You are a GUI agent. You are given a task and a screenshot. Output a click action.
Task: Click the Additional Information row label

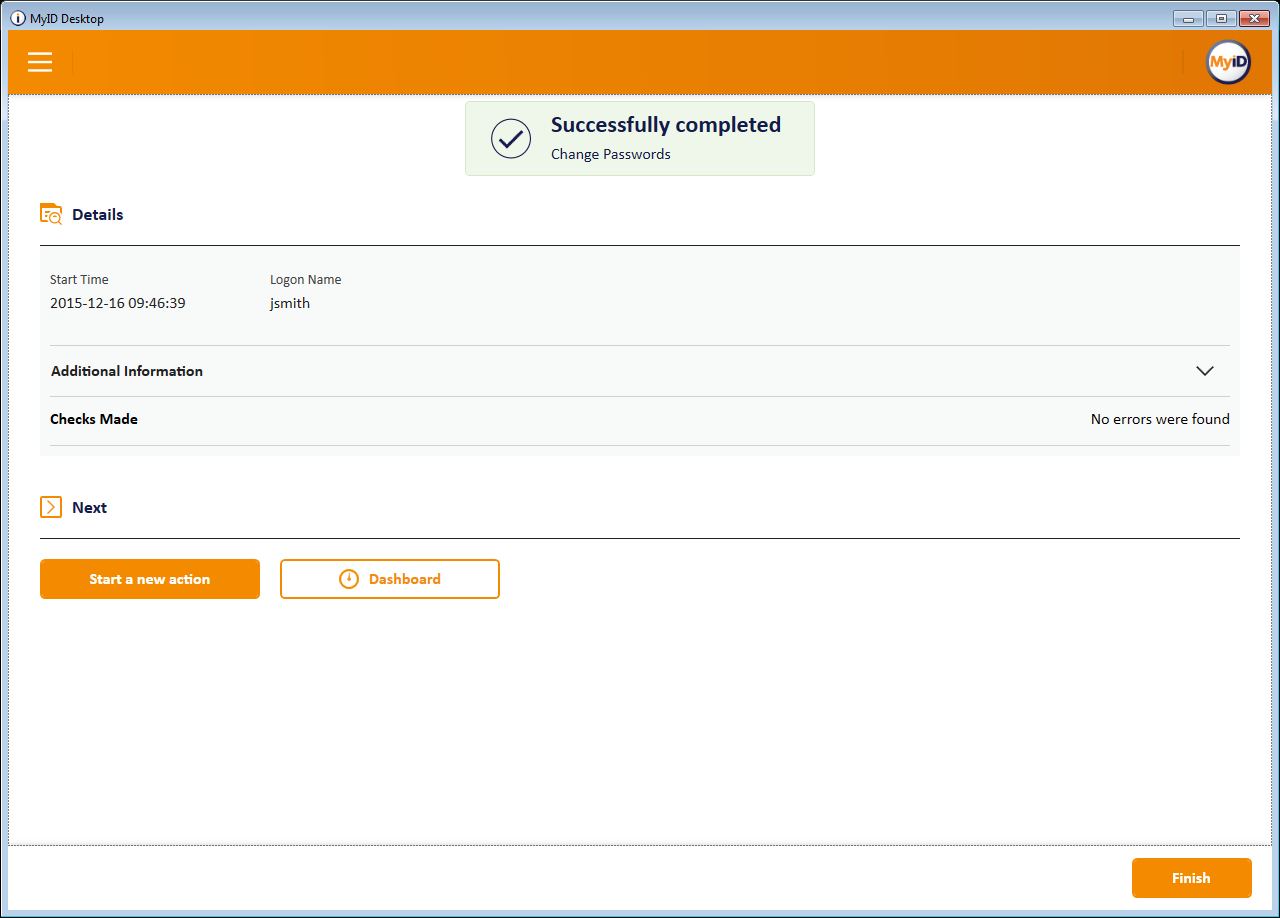[127, 371]
